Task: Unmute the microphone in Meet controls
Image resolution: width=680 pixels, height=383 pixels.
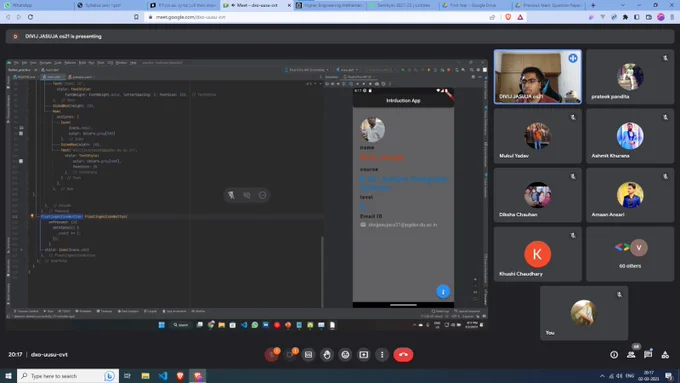Action: 271,355
